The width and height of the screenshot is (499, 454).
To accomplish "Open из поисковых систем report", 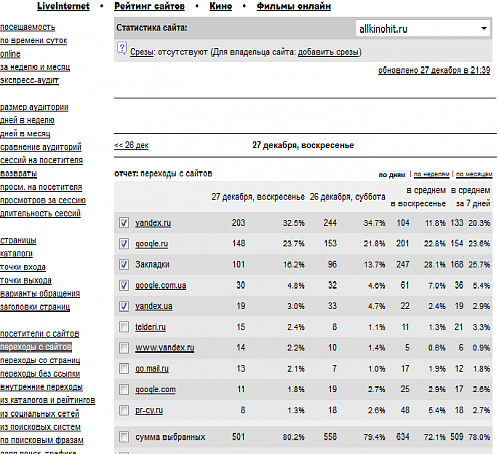I will (40, 427).
